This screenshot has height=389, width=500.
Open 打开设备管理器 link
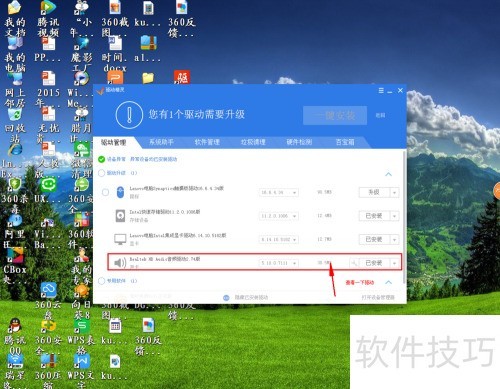(x=378, y=297)
